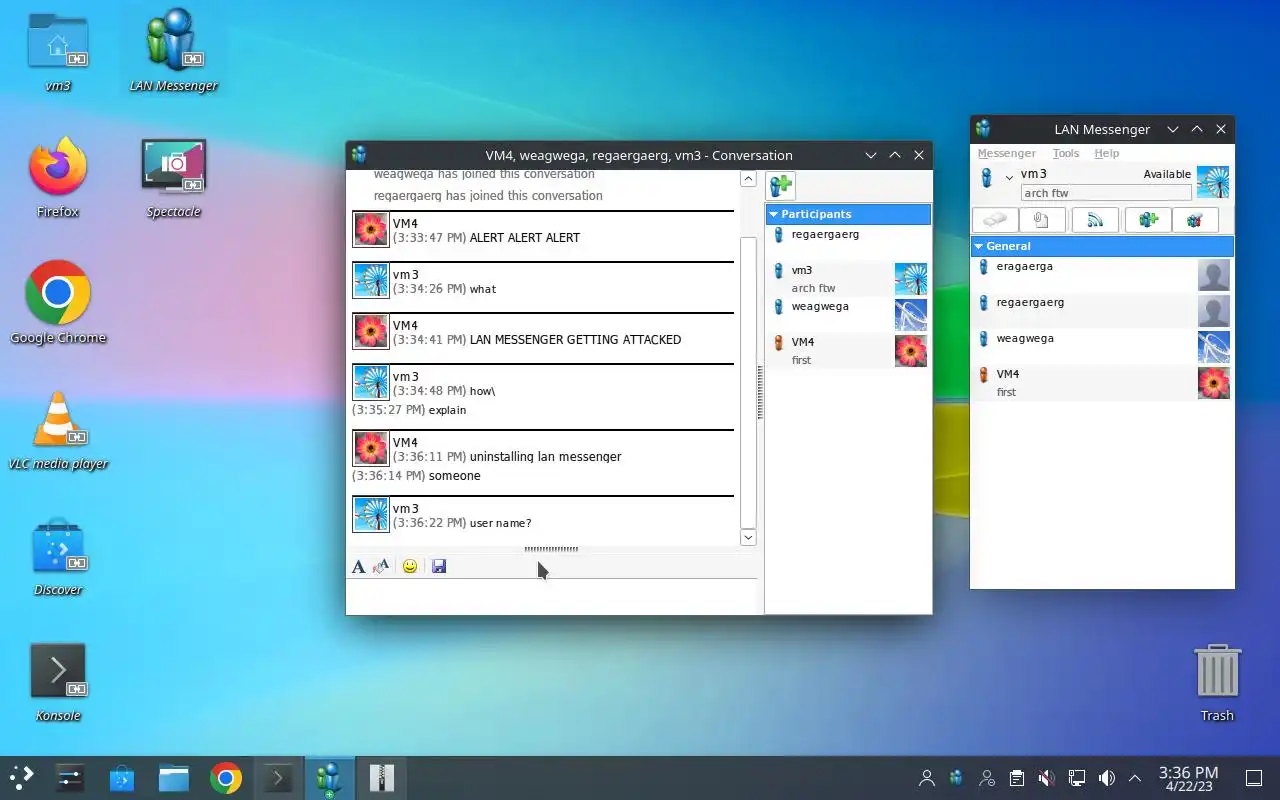Viewport: 1280px width, 800px height.
Task: Open status dropdown next to vm3
Action: coord(1009,178)
